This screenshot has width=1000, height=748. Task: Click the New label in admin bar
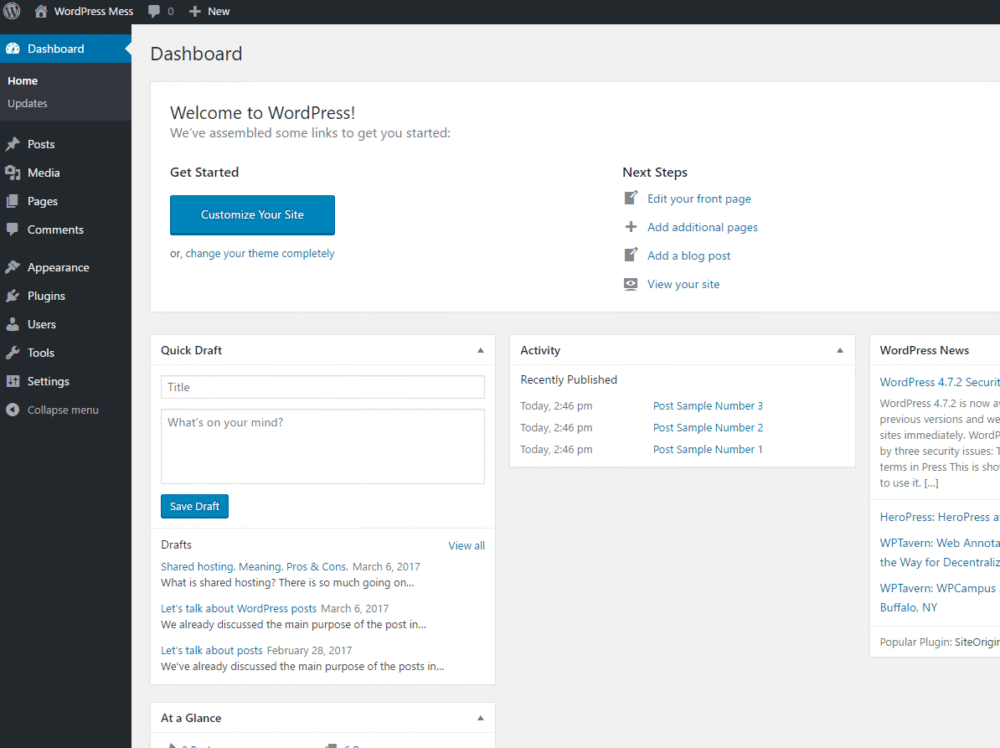pos(218,11)
